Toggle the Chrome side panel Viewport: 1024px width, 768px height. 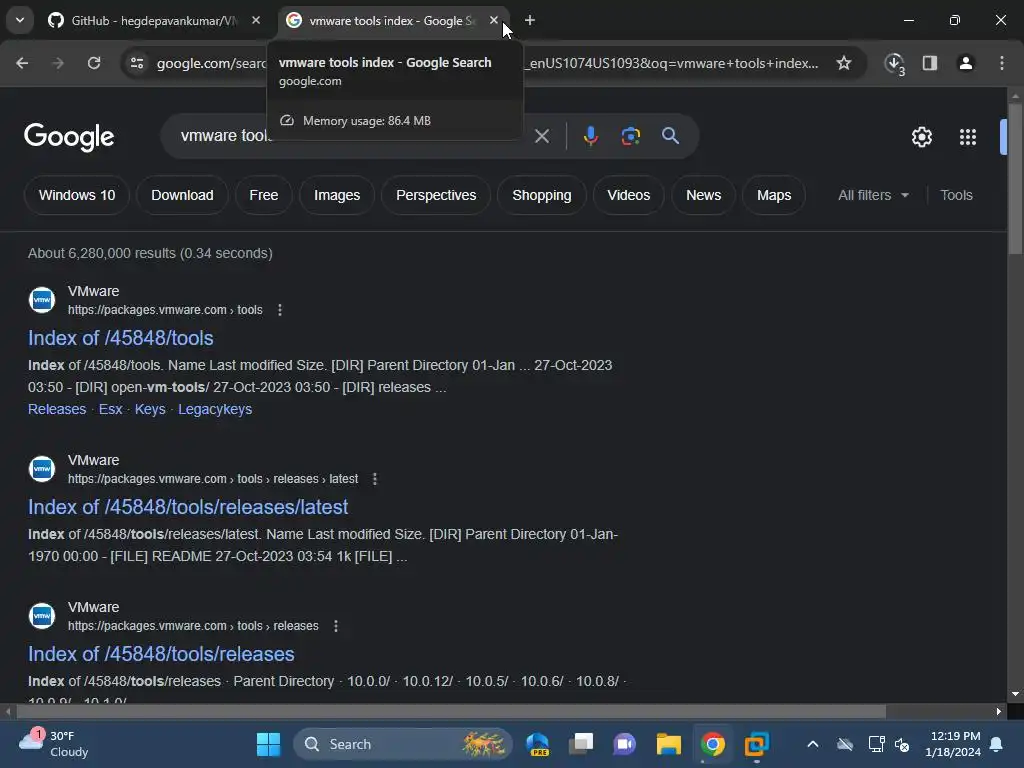tap(930, 63)
